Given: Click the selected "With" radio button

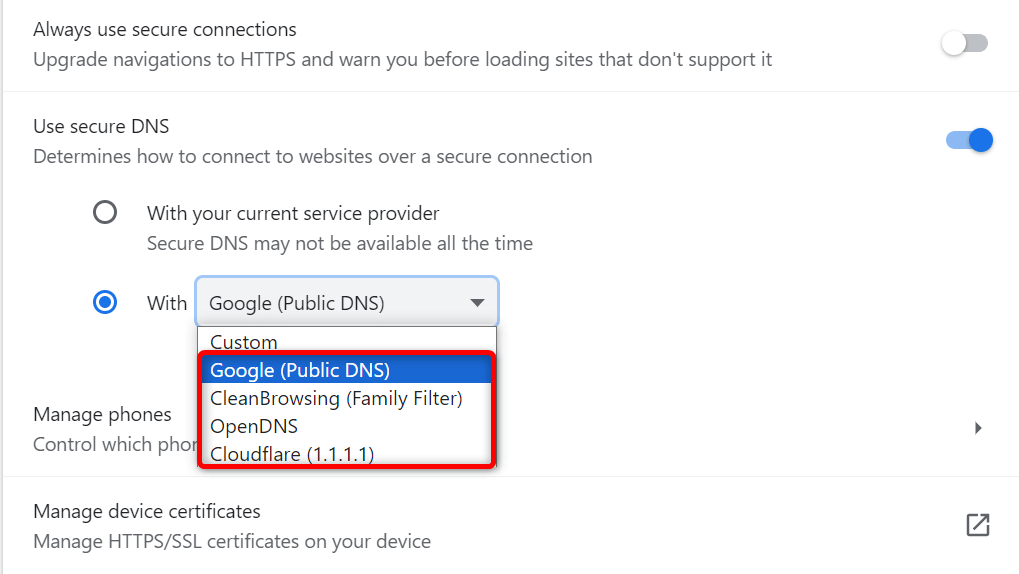Looking at the screenshot, I should [105, 302].
